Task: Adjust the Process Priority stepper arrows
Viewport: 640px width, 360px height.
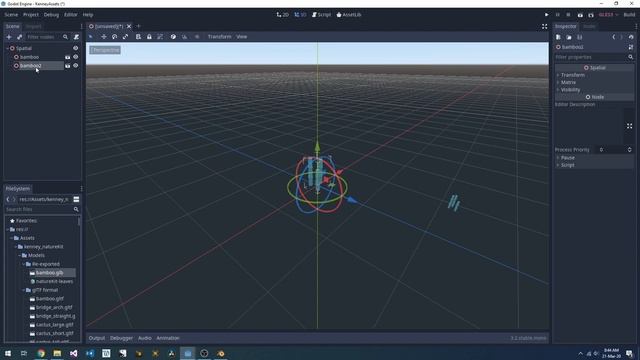Action: (x=629, y=150)
